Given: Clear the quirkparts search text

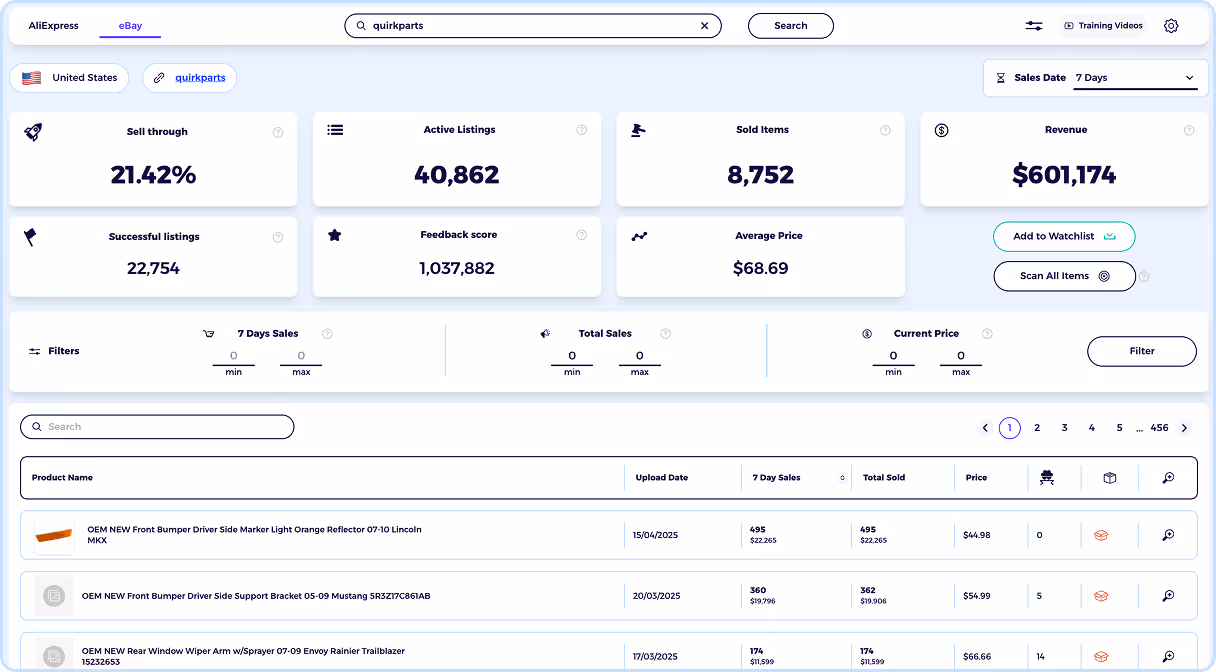Looking at the screenshot, I should coord(704,26).
